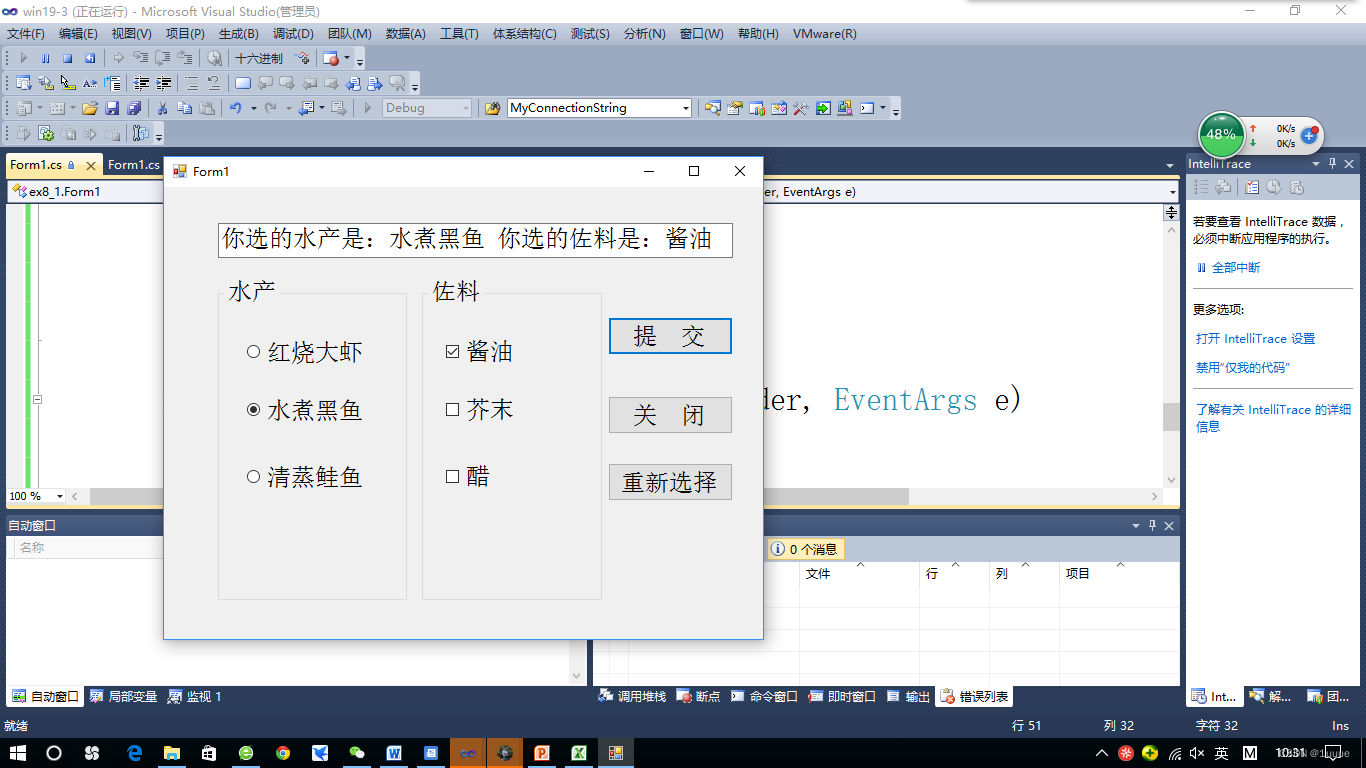Open Microsoft Word from the taskbar
This screenshot has width=1366, height=768.
tap(394, 753)
